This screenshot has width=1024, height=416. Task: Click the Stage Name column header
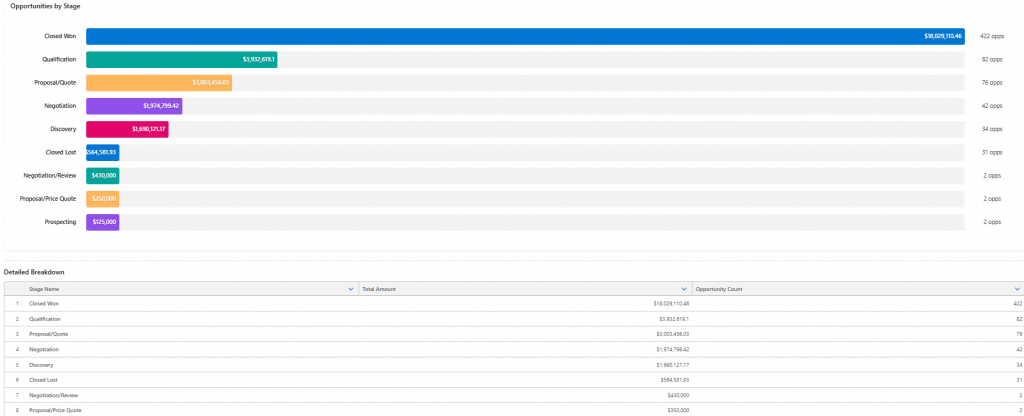[x=44, y=289]
